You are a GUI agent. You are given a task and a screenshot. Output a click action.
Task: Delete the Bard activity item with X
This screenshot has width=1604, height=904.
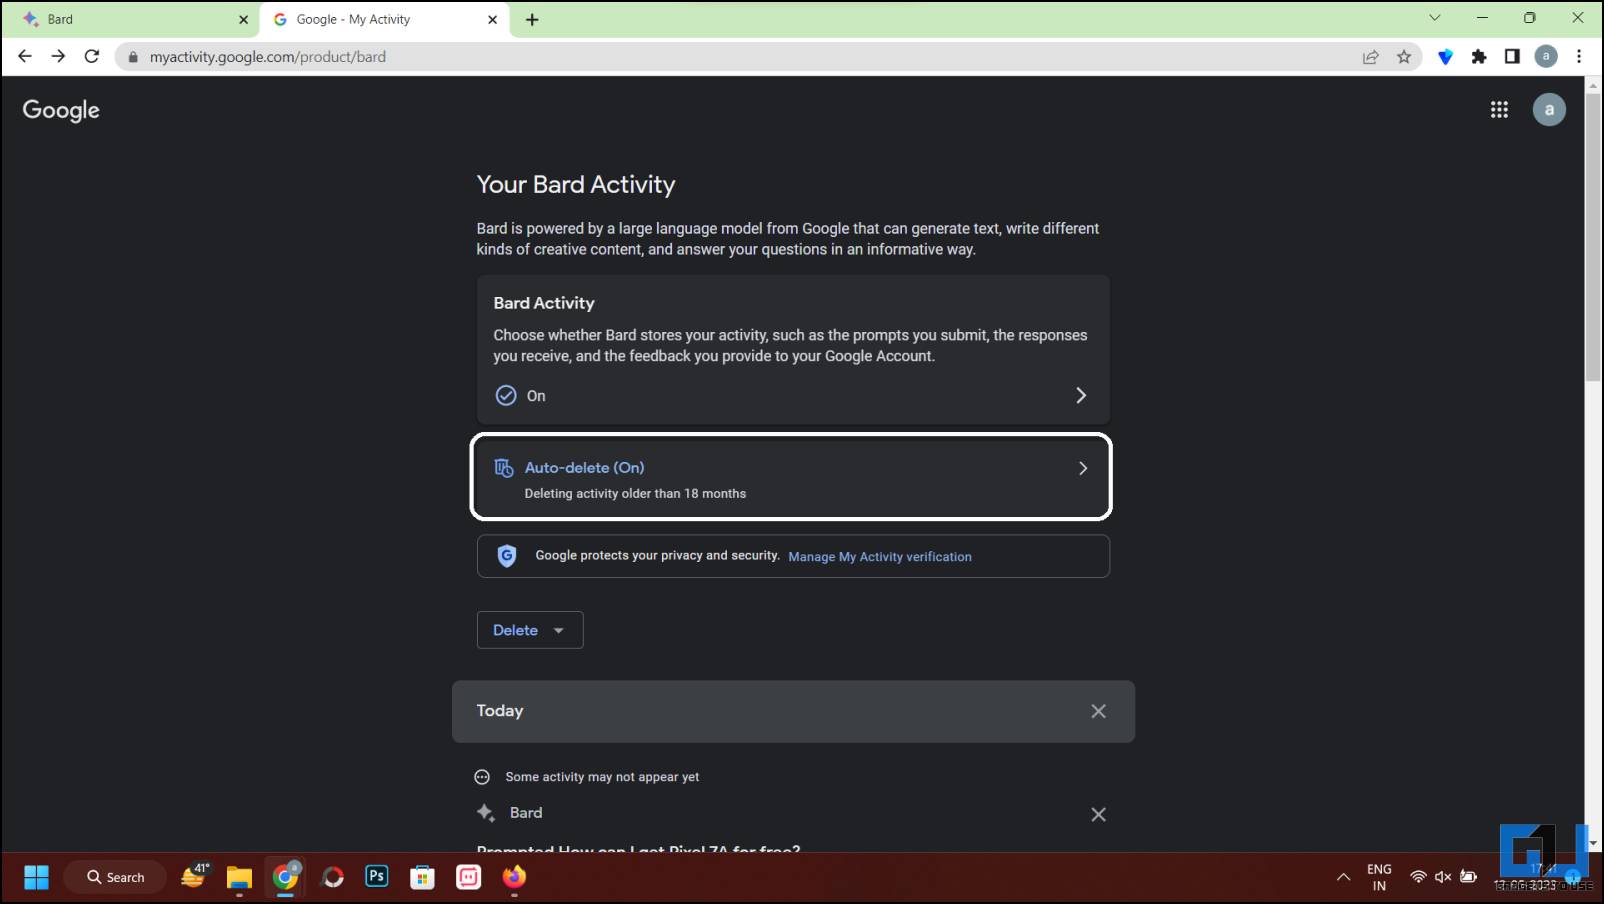pyautogui.click(x=1098, y=814)
